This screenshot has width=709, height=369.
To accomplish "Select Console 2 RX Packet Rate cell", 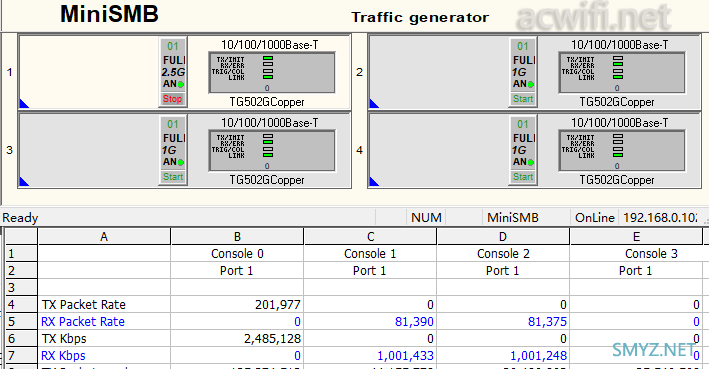I will [503, 322].
